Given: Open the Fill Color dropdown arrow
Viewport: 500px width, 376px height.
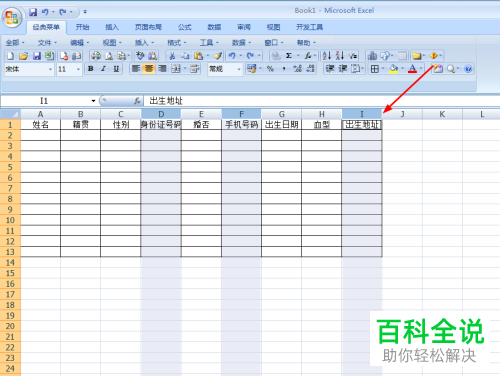Looking at the screenshot, I should pos(402,69).
